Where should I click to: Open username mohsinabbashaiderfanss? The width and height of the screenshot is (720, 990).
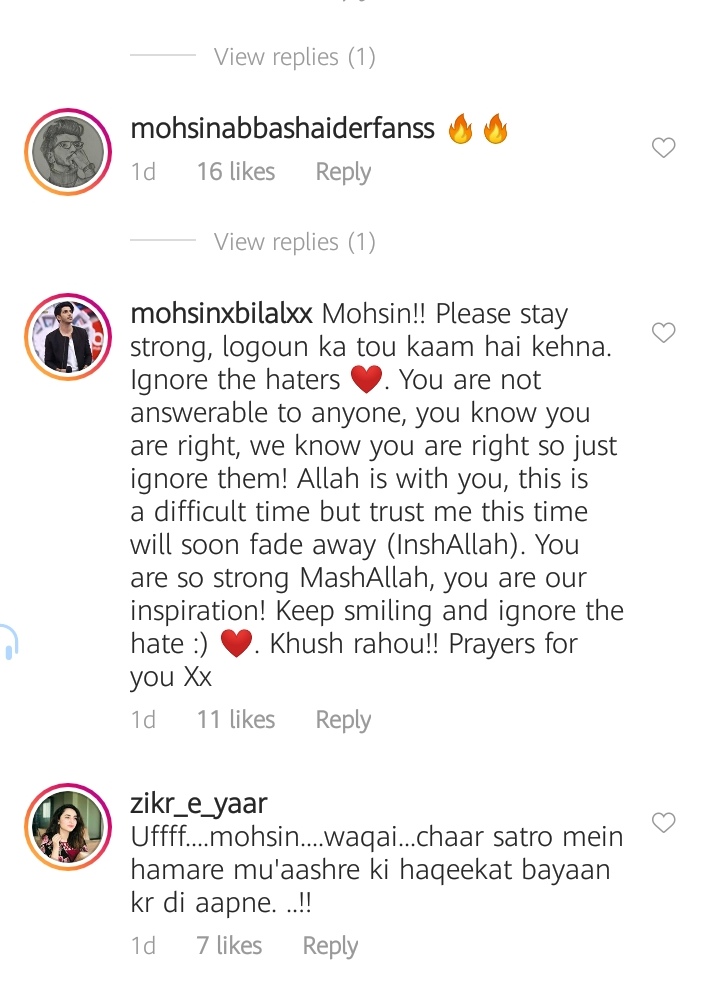282,128
